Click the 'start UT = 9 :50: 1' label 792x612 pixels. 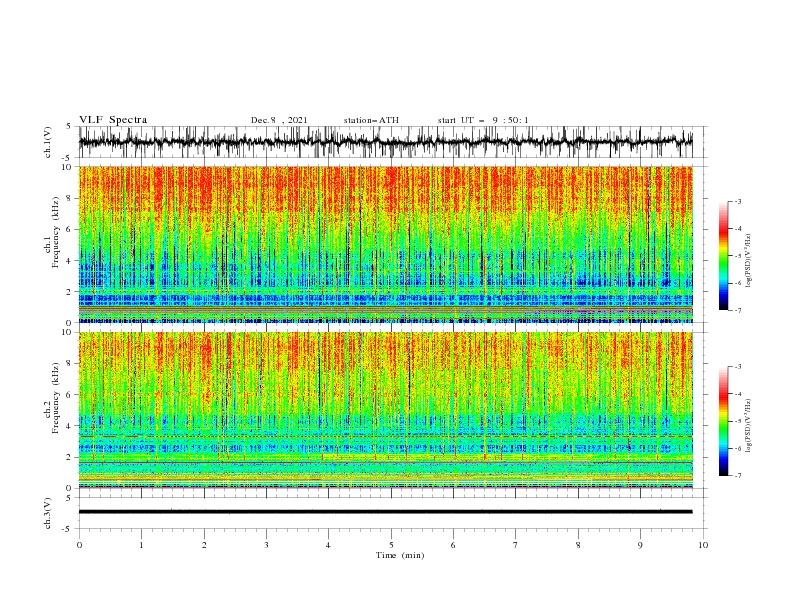click(483, 120)
